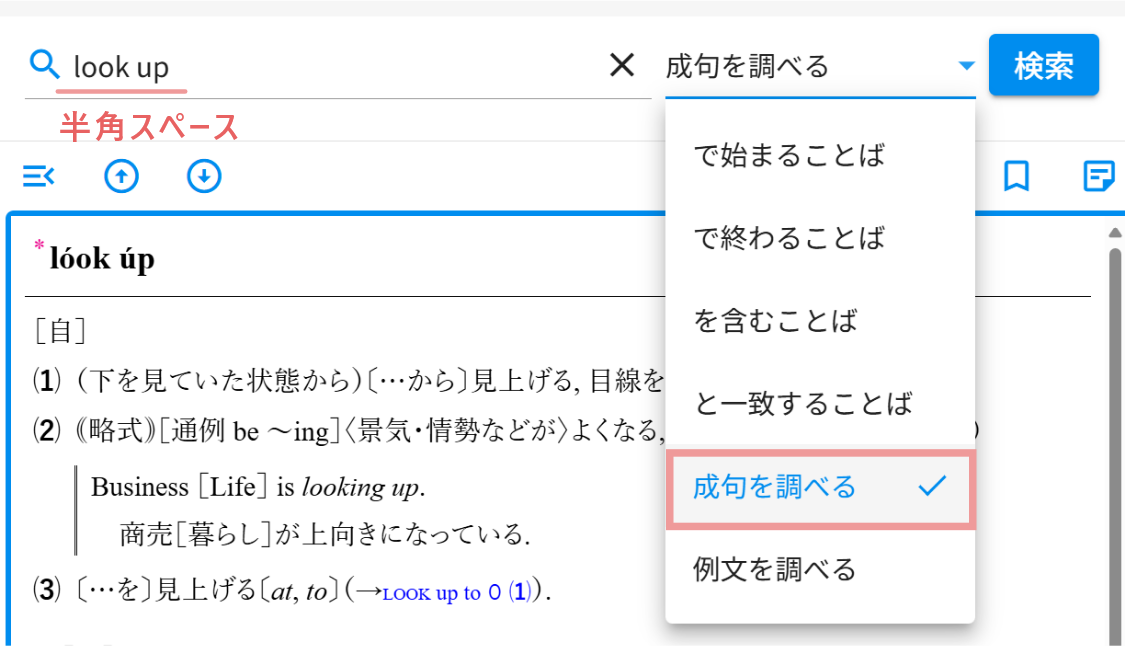Open the search mode dropdown arrow
The width and height of the screenshot is (1125, 656).
[x=966, y=66]
